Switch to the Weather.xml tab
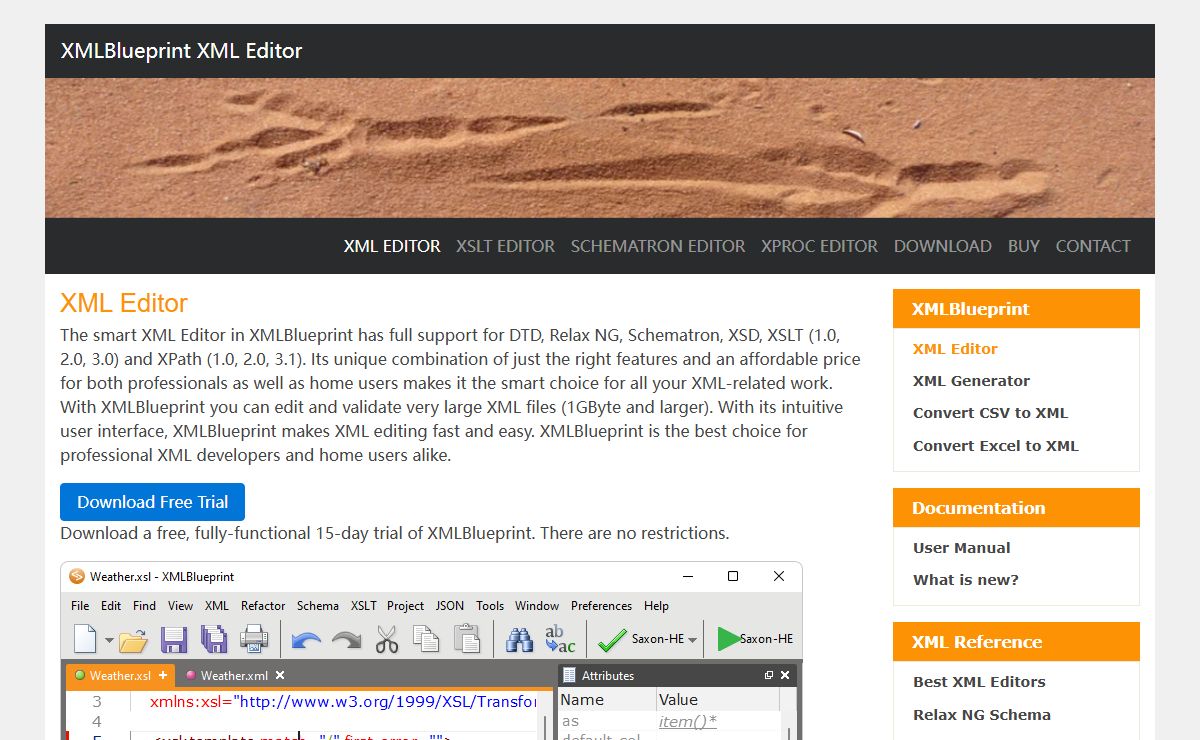Image resolution: width=1200 pixels, height=740 pixels. coord(236,675)
